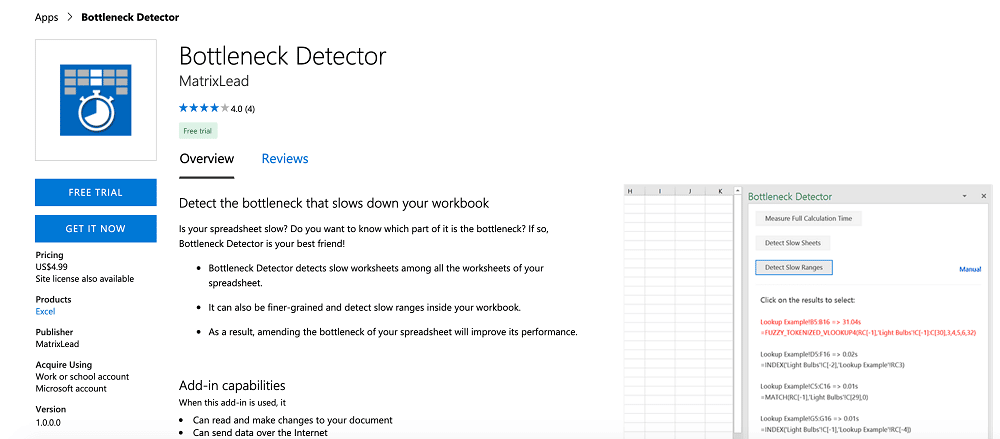Click the star rating icons

coord(203,108)
